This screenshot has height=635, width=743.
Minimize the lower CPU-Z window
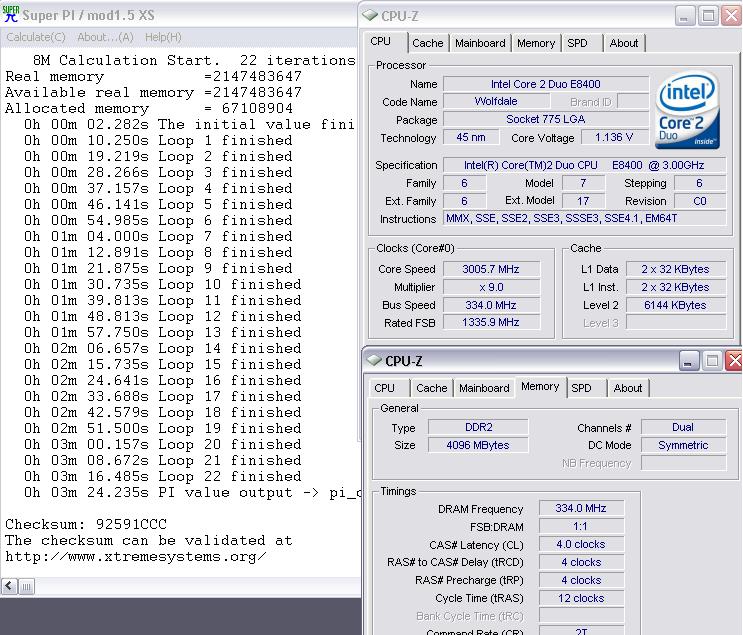pyautogui.click(x=688, y=361)
